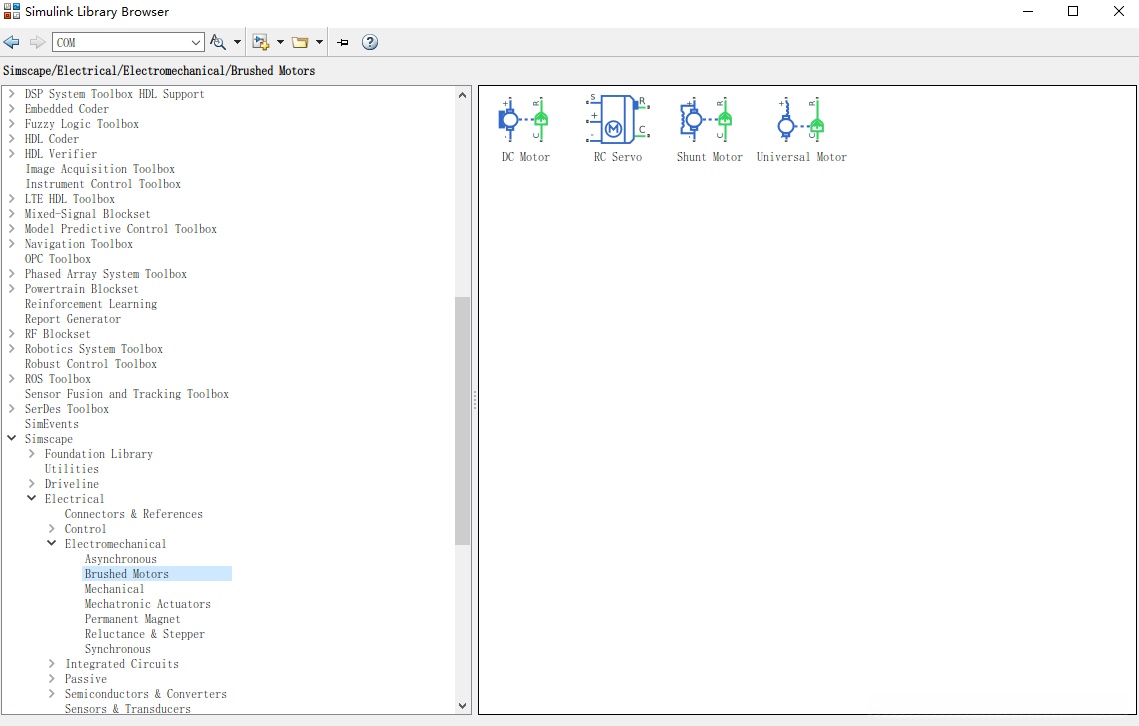Expand Semiconductors & Converters node
Screen dimensions: 1139x726
52,693
